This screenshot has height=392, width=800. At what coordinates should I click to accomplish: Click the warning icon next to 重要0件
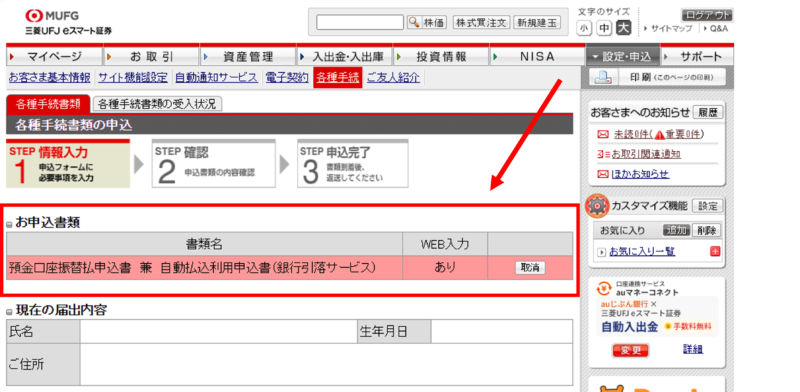click(659, 135)
